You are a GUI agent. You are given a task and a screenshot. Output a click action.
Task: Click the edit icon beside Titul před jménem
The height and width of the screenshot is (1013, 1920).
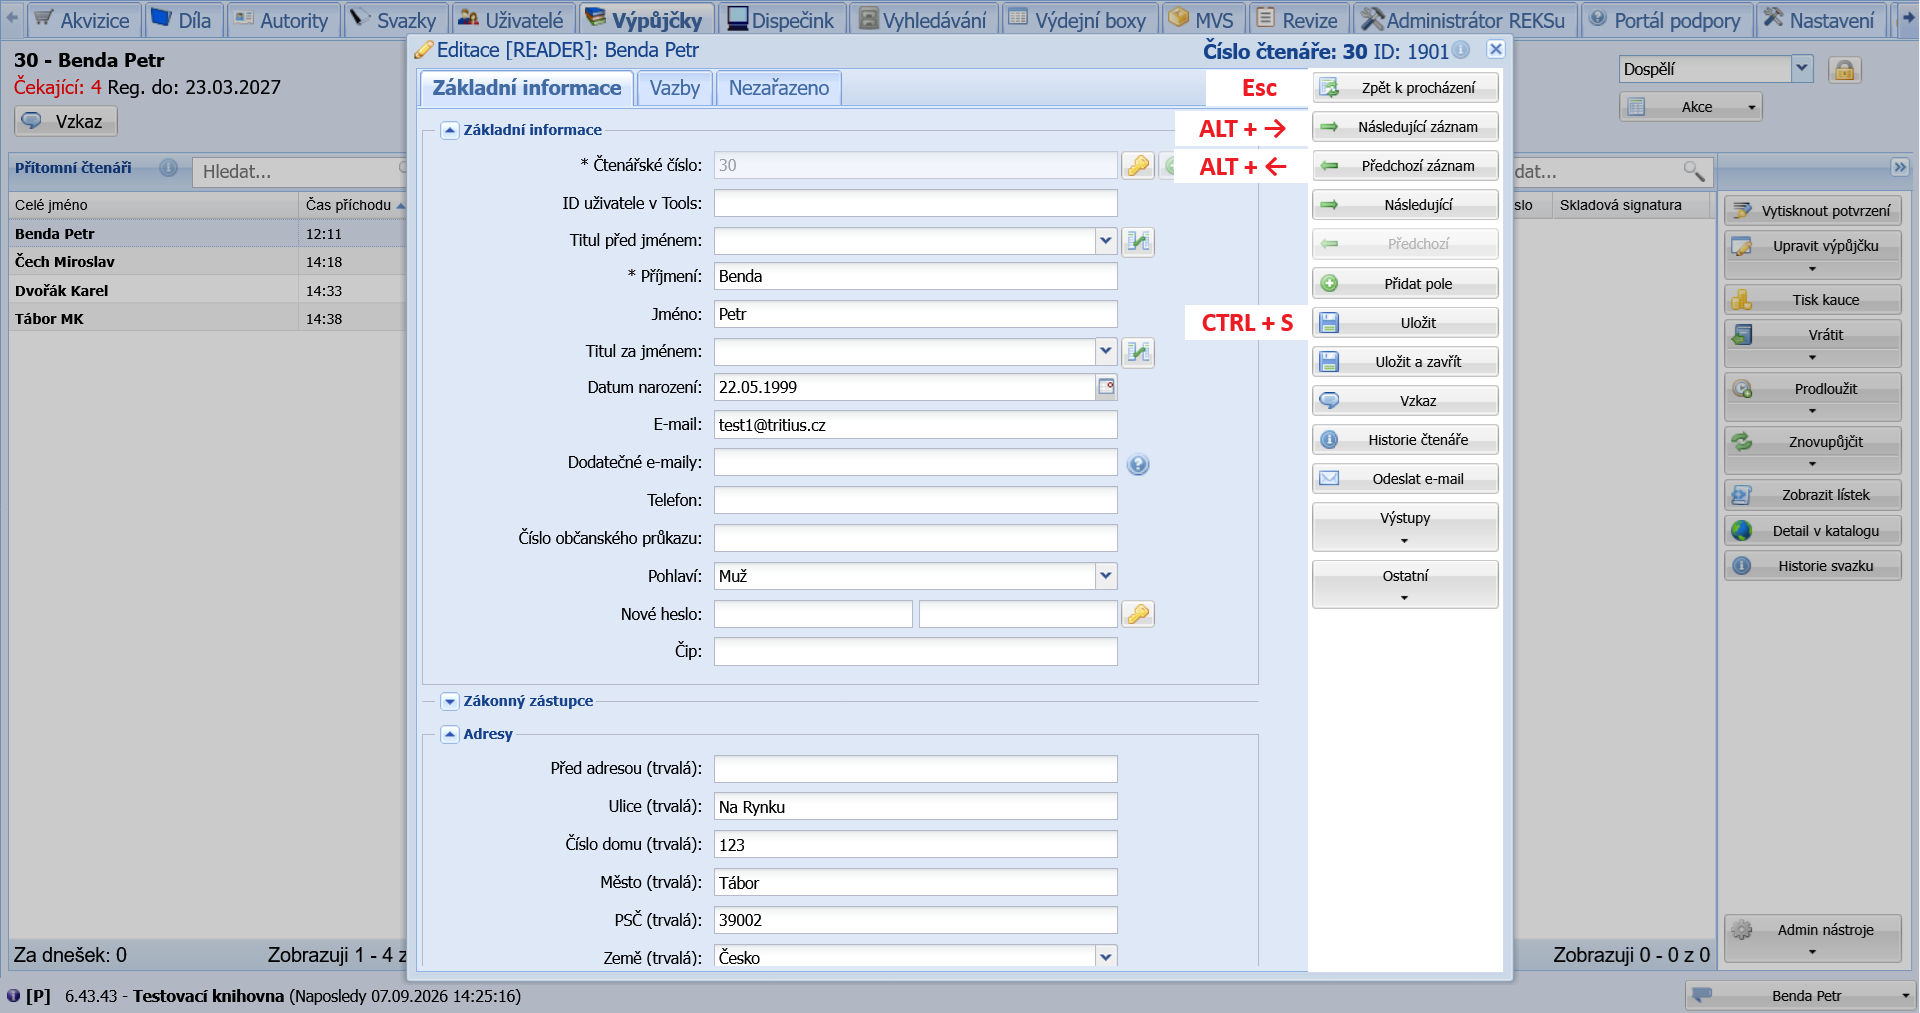1138,241
